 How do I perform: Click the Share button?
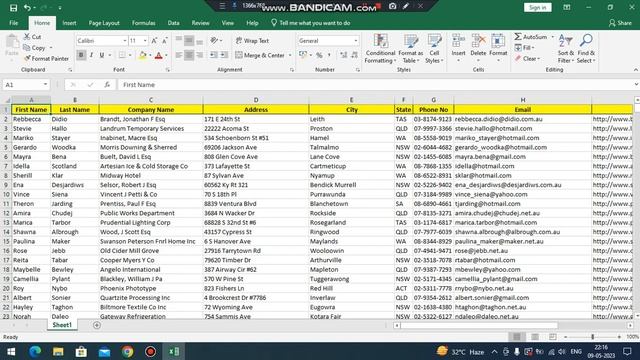620,23
